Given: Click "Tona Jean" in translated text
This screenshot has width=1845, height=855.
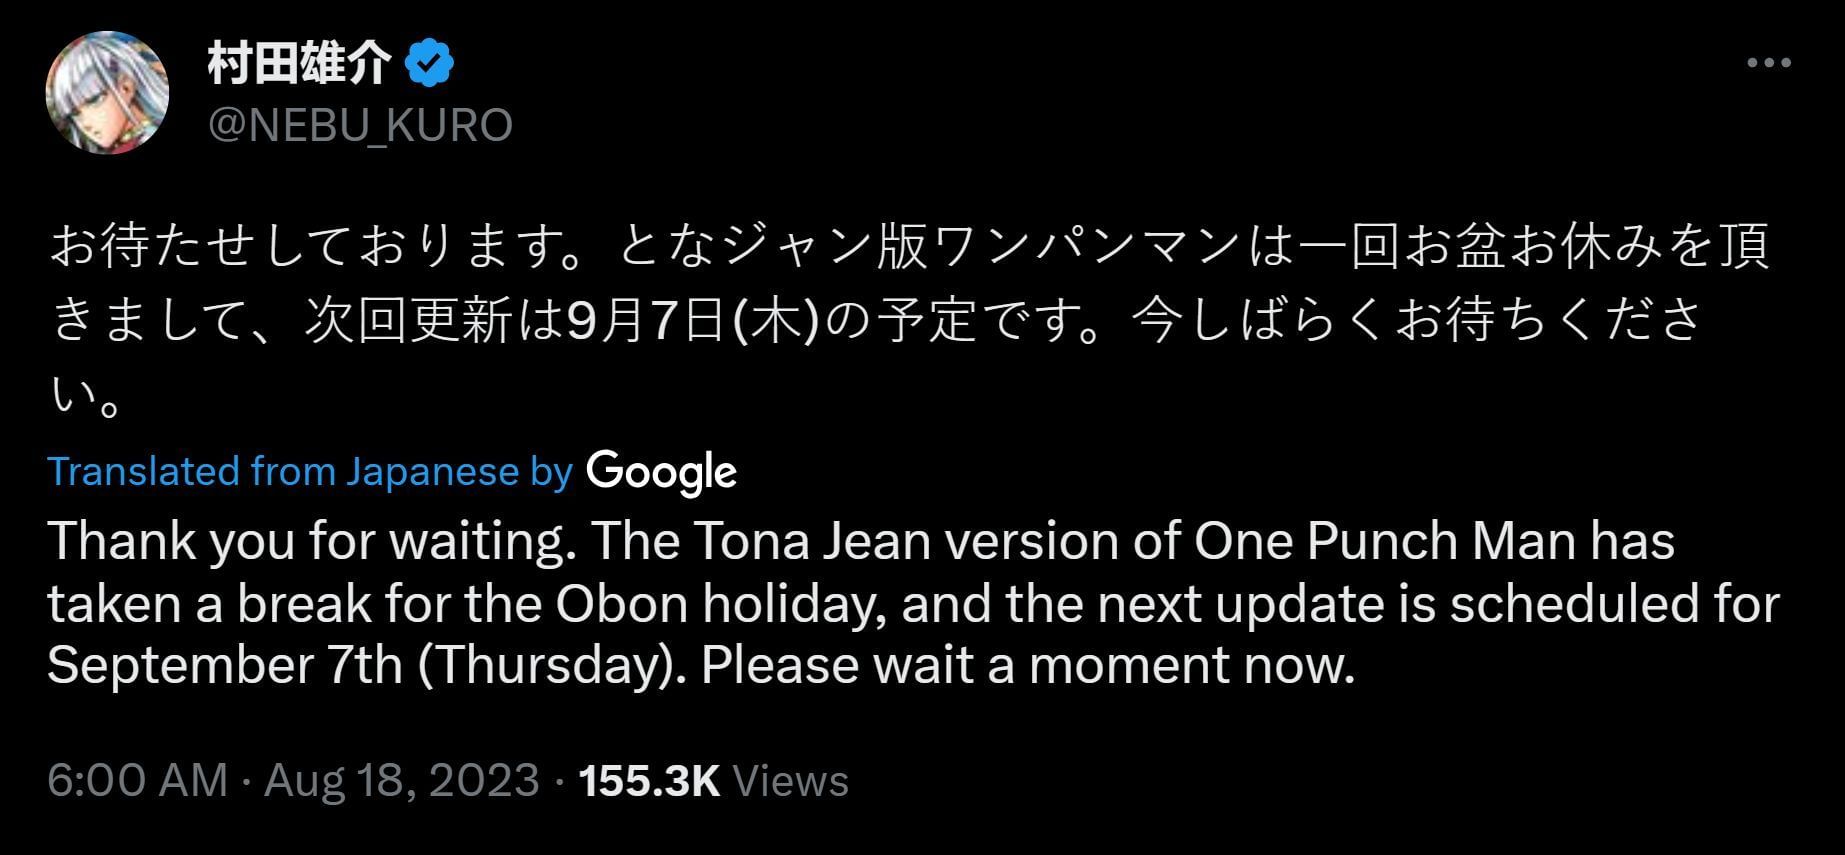Looking at the screenshot, I should click(x=811, y=541).
